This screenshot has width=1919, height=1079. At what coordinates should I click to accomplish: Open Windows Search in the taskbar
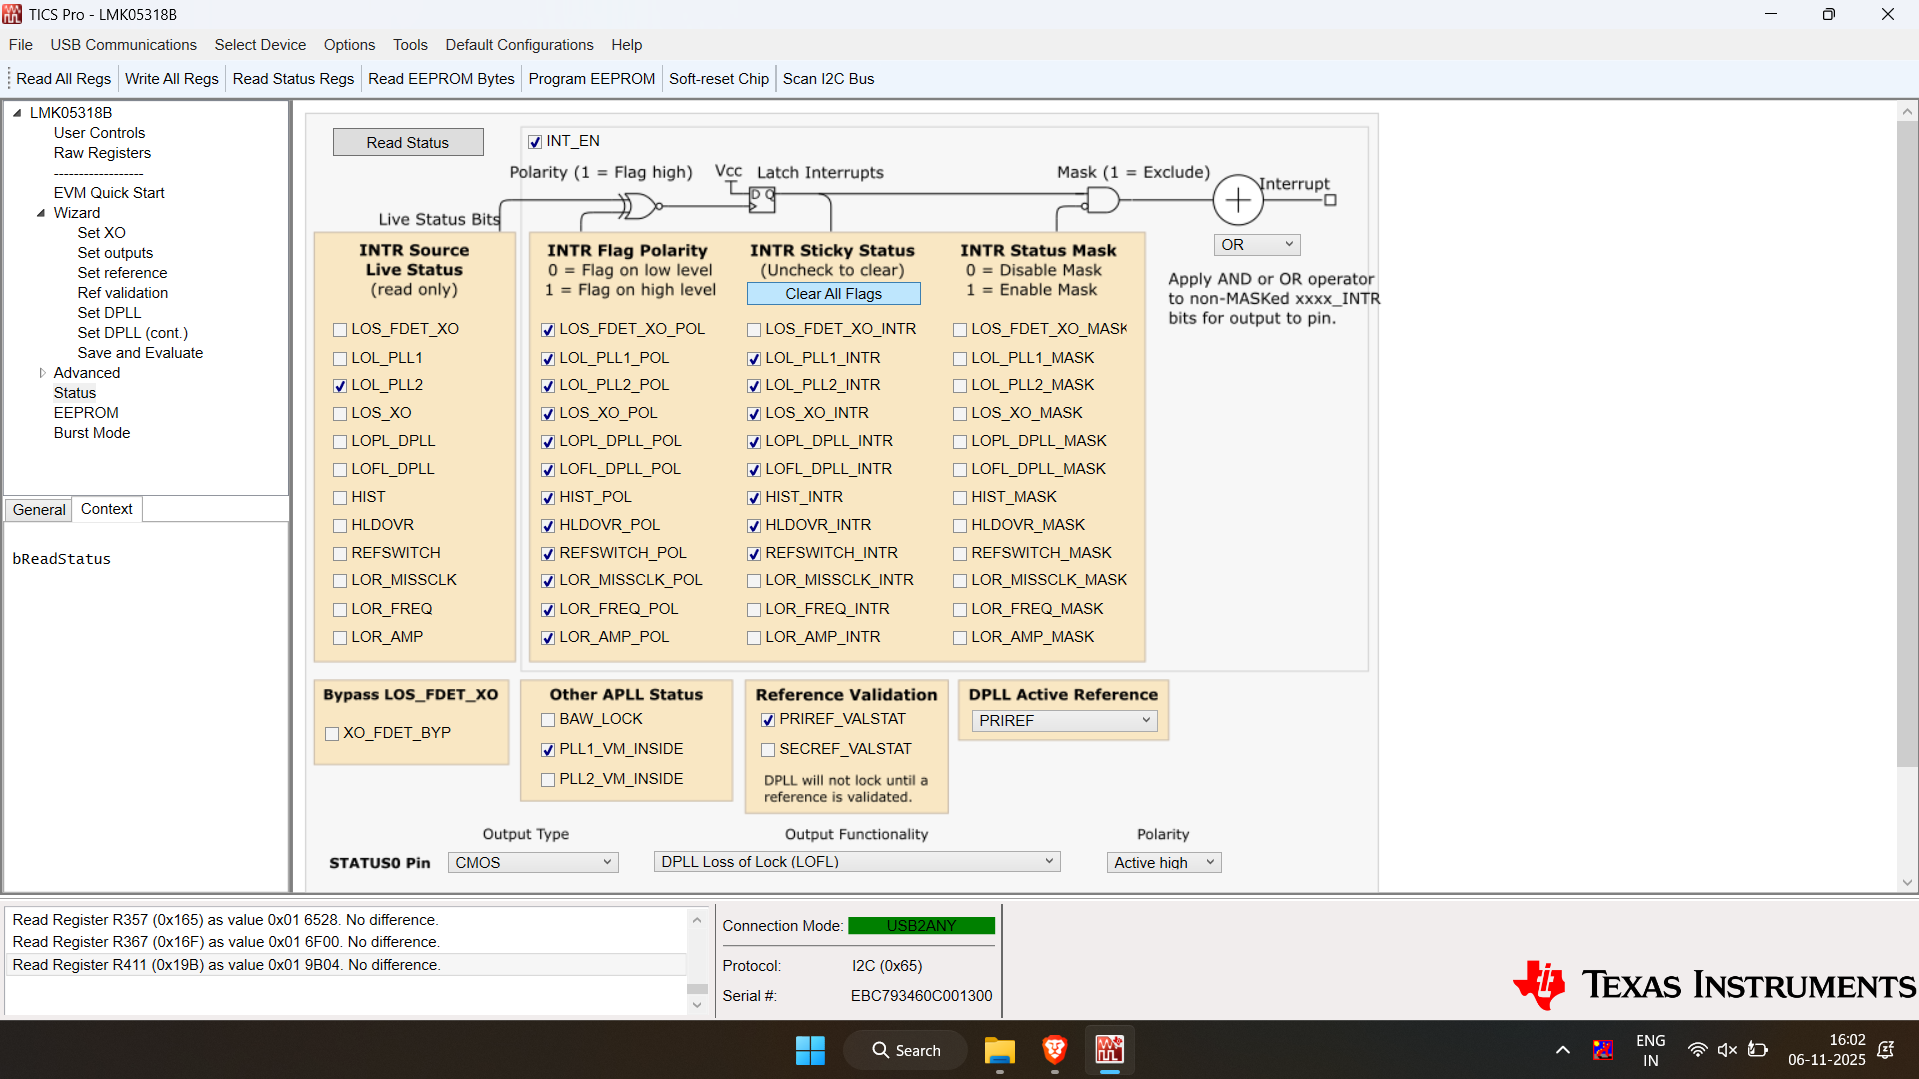[x=905, y=1050]
